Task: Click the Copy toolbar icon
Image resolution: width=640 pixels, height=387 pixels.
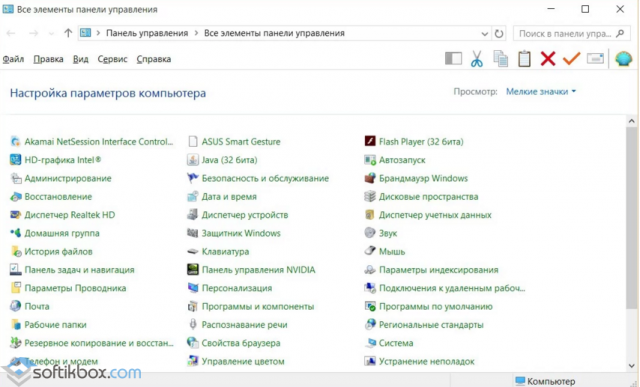Action: click(500, 59)
